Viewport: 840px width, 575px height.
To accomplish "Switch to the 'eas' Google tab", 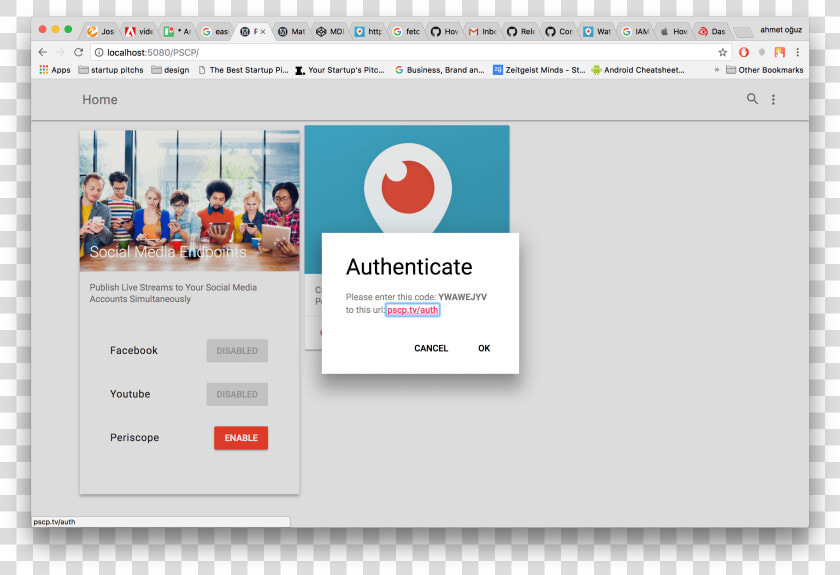I will coord(215,32).
